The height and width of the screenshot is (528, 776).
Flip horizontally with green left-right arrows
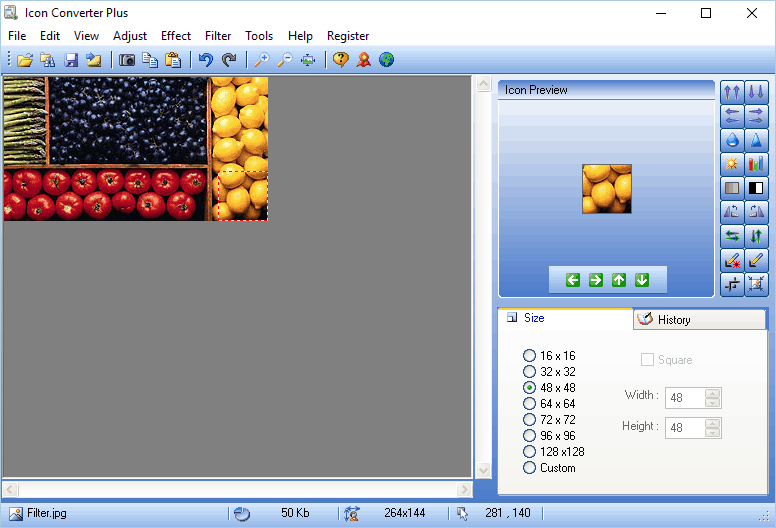(732, 236)
